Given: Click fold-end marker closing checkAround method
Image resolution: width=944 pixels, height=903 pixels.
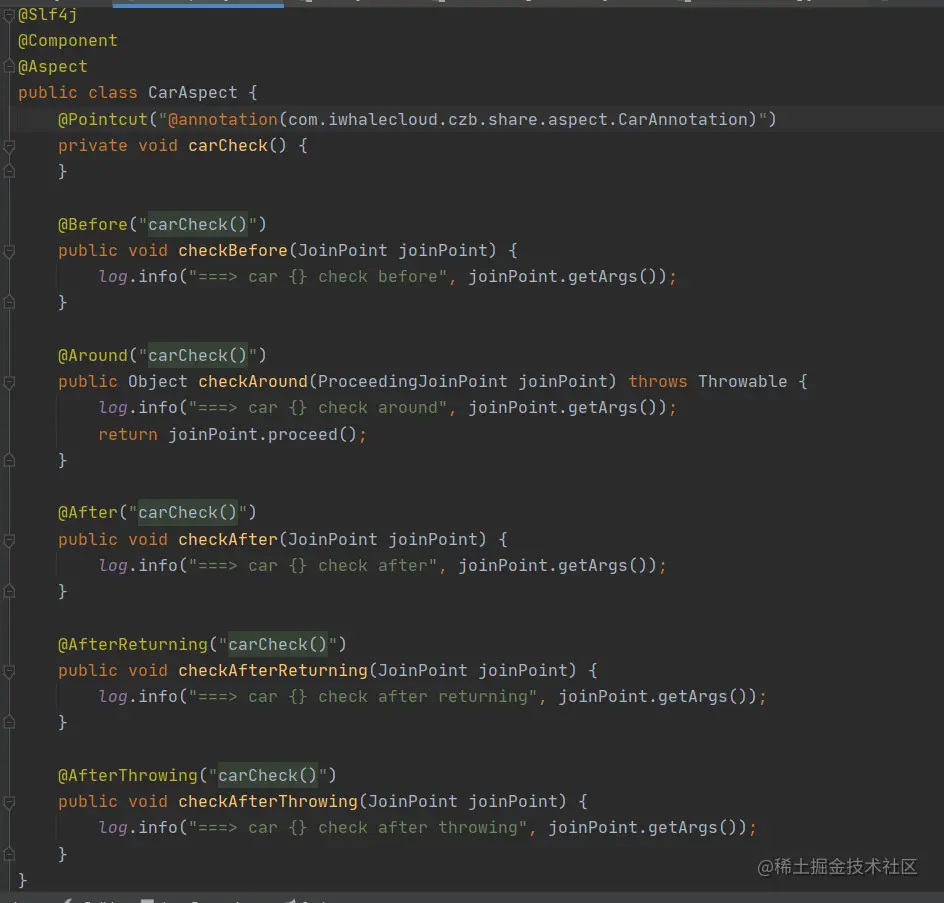Looking at the screenshot, I should tap(9, 461).
